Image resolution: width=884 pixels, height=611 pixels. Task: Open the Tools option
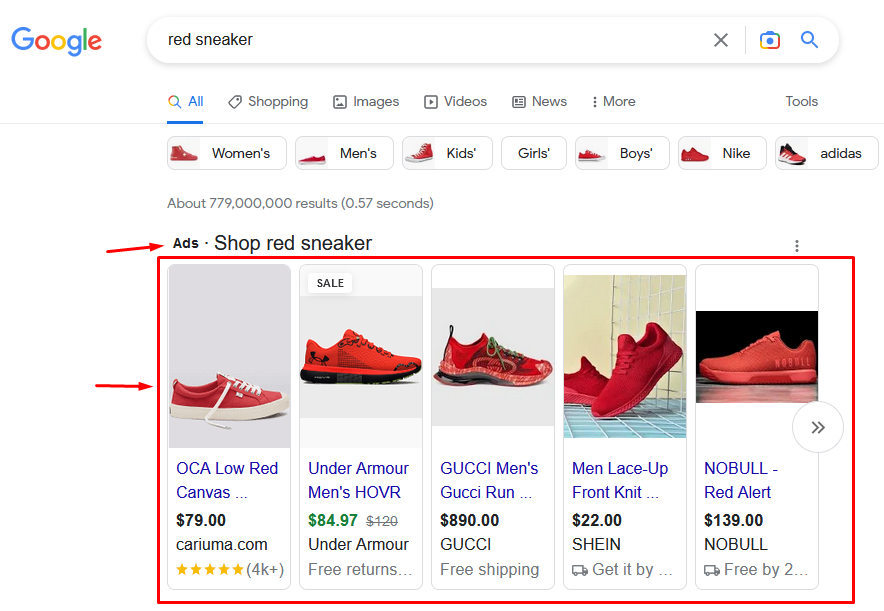[802, 101]
